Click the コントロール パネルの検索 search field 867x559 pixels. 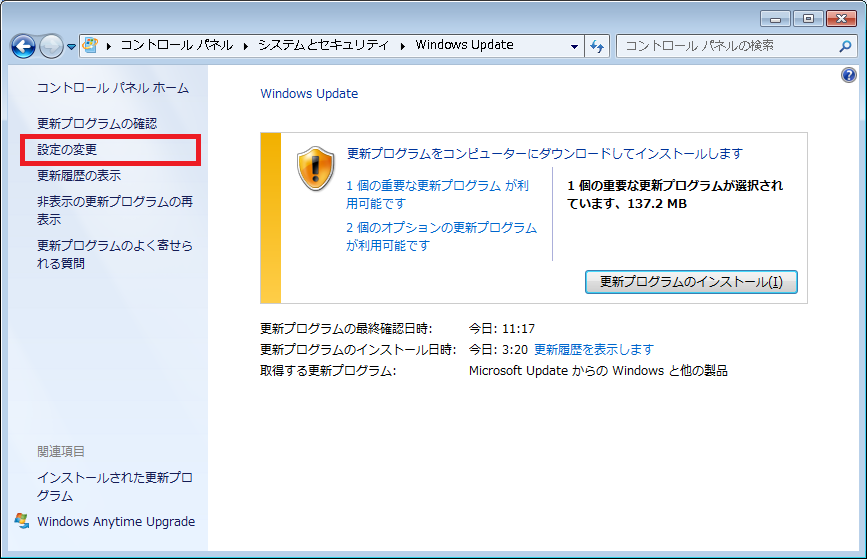(x=725, y=46)
